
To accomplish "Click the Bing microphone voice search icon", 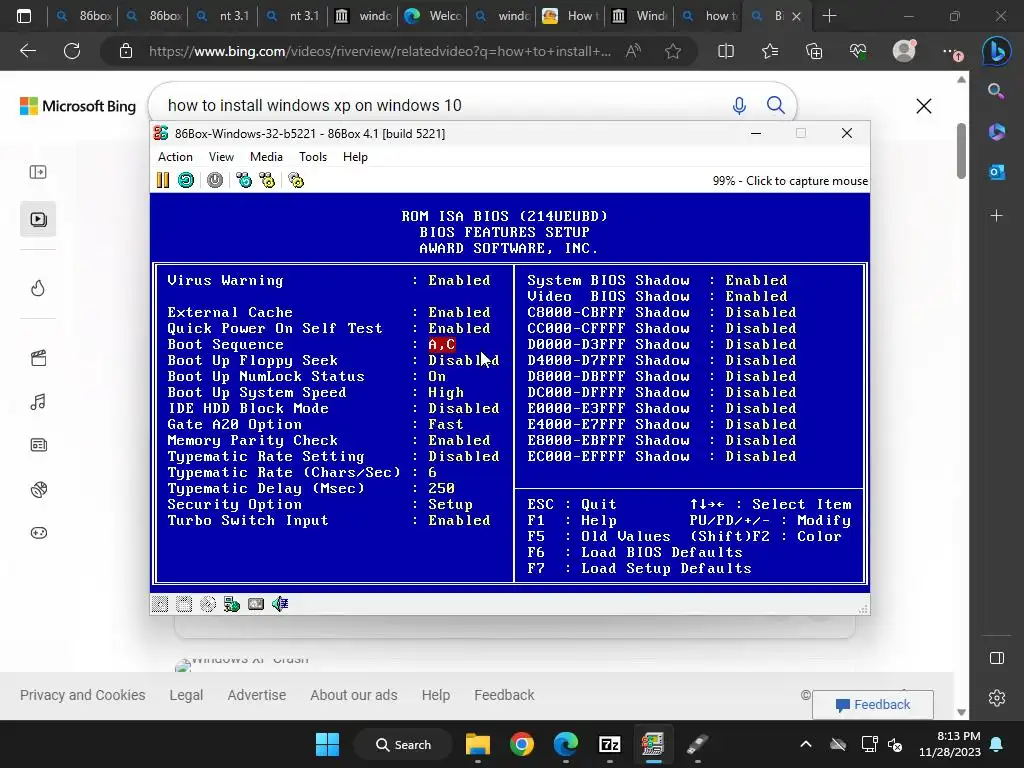I will [x=739, y=105].
